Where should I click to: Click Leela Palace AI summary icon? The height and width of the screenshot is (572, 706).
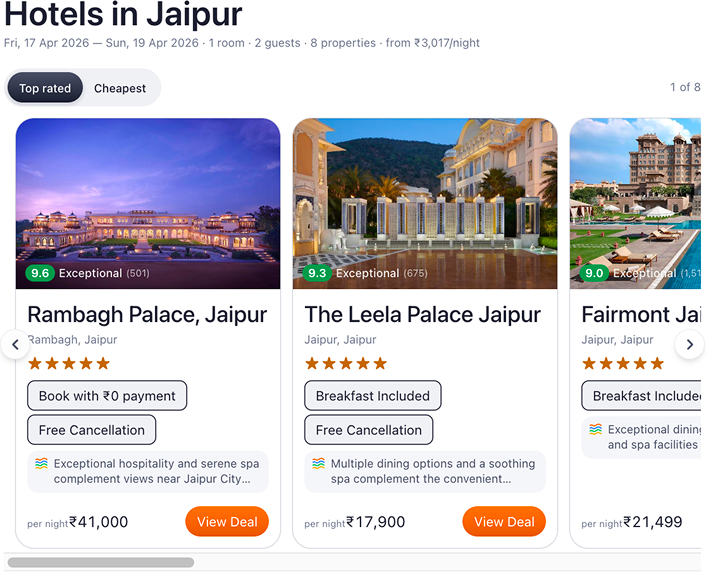pyautogui.click(x=318, y=464)
